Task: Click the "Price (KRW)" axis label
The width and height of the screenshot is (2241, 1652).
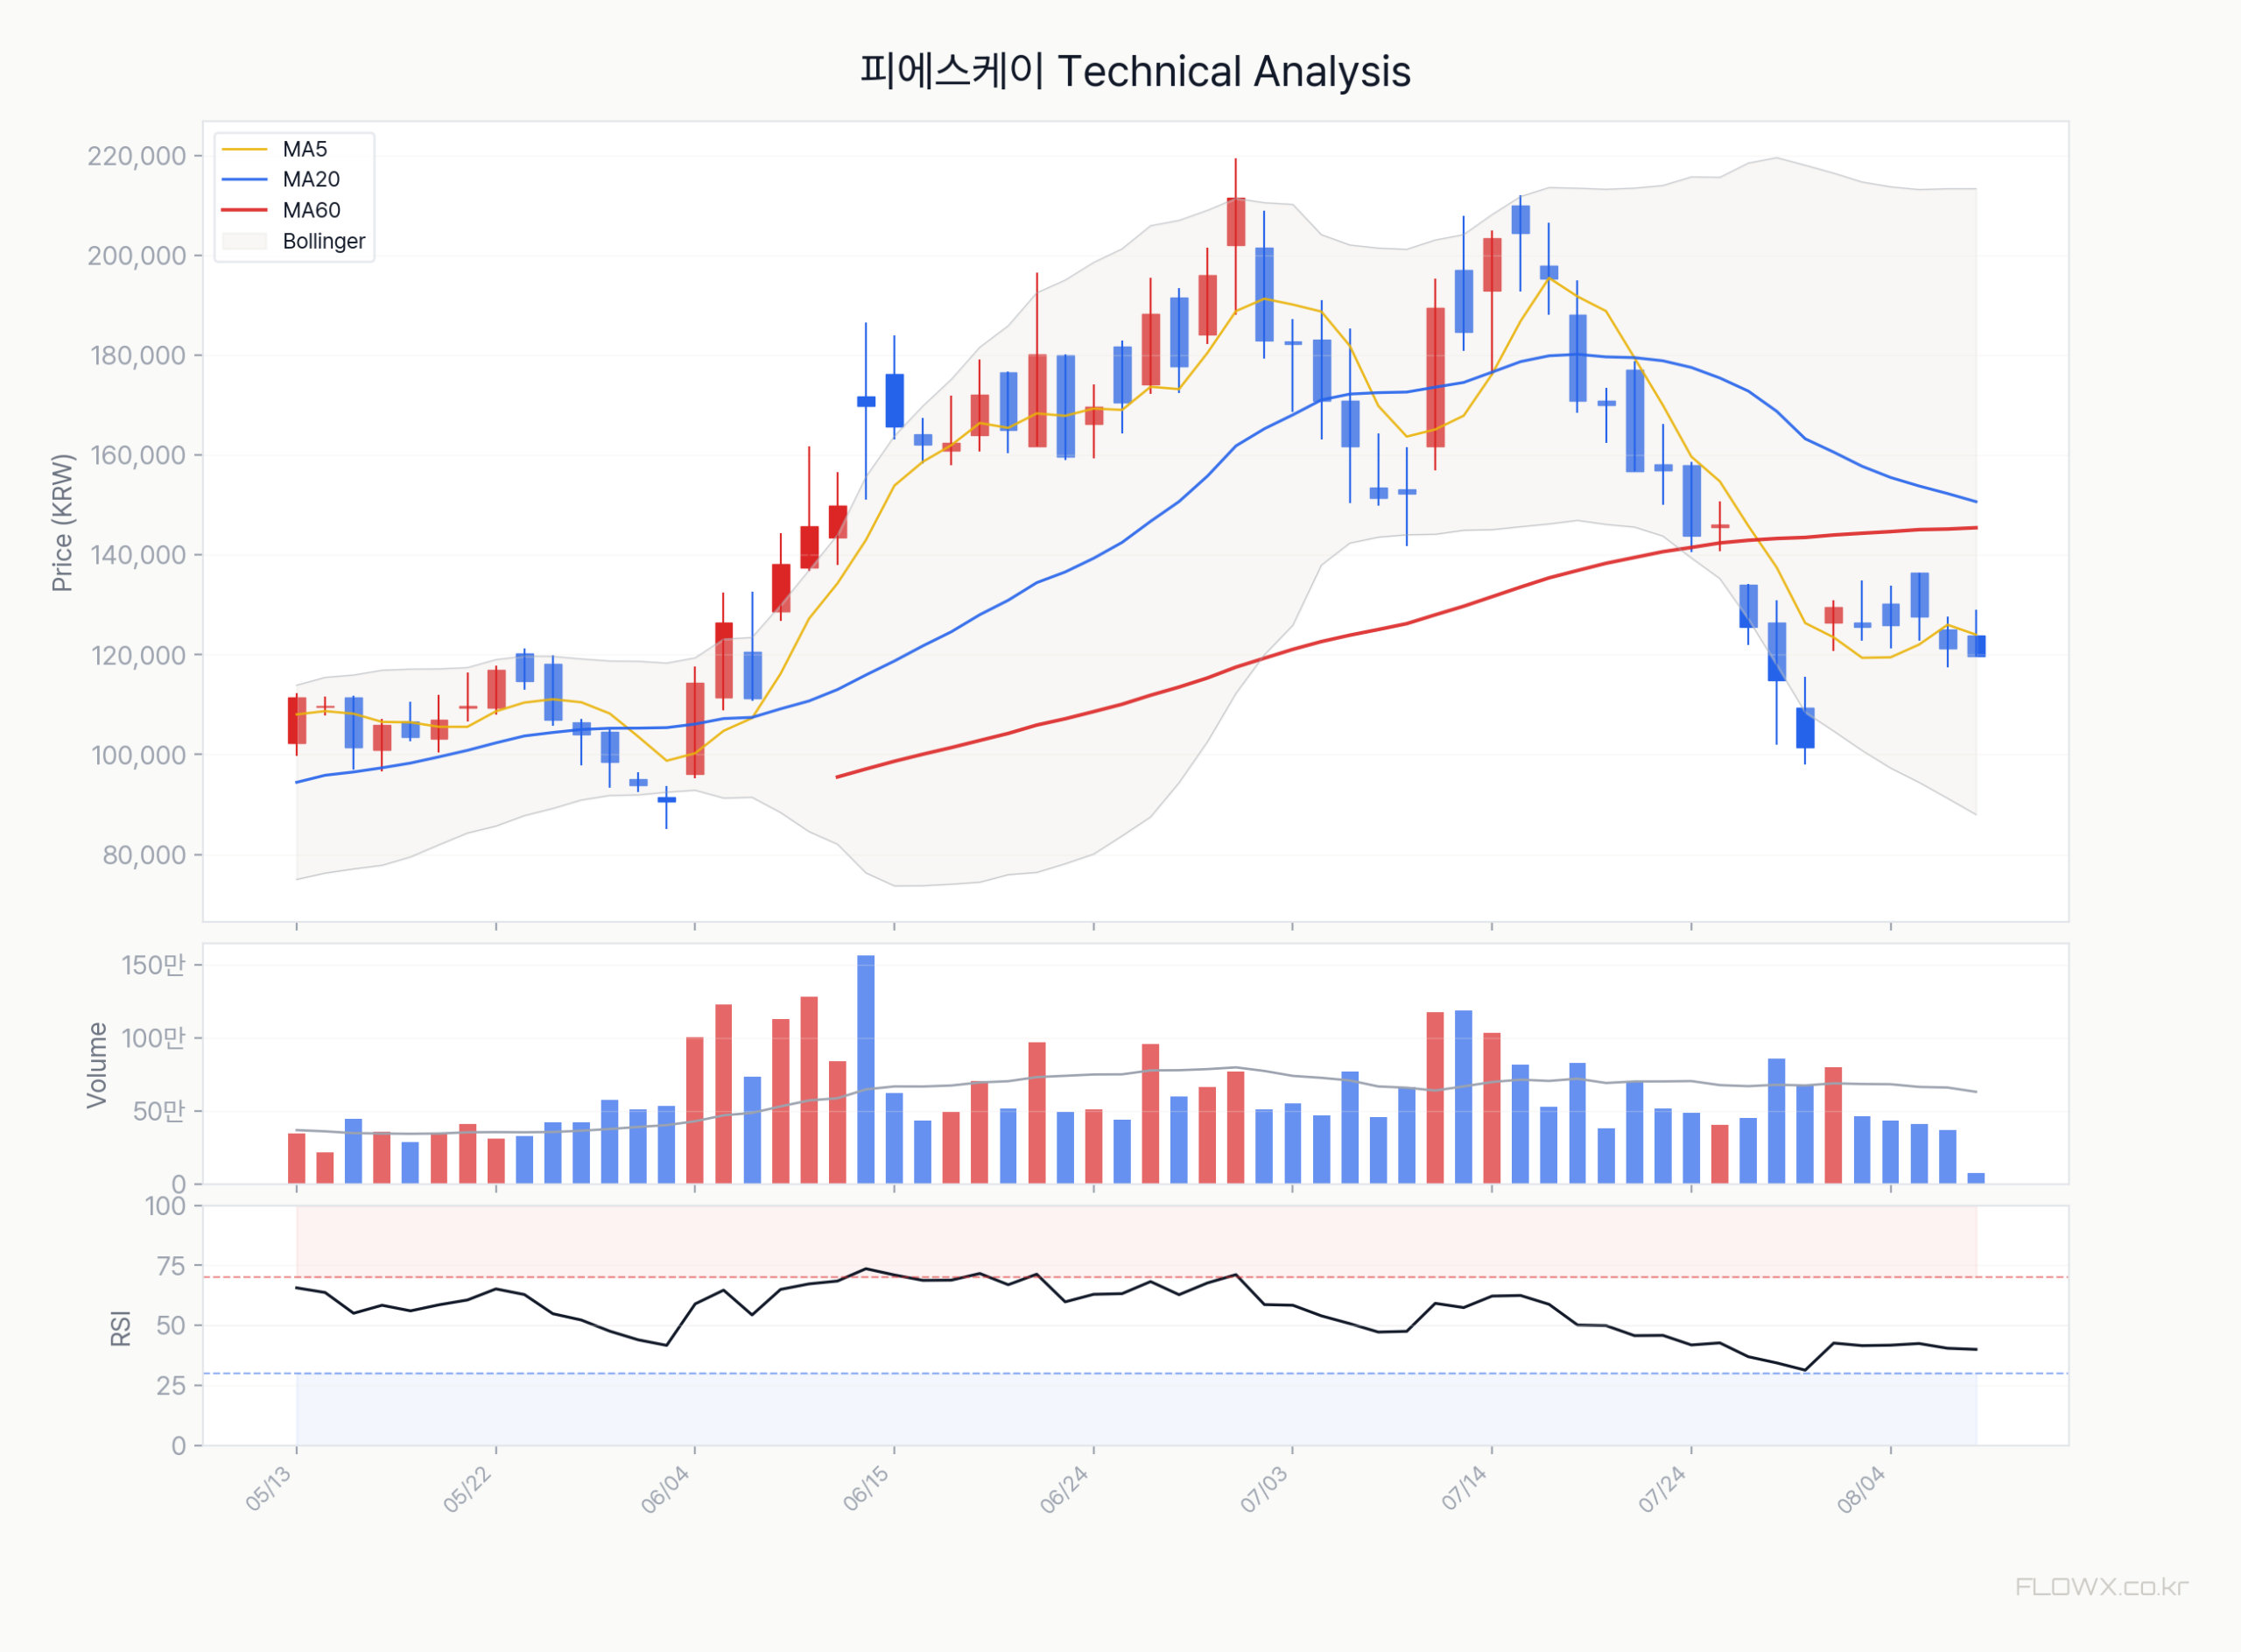Action: coord(62,522)
